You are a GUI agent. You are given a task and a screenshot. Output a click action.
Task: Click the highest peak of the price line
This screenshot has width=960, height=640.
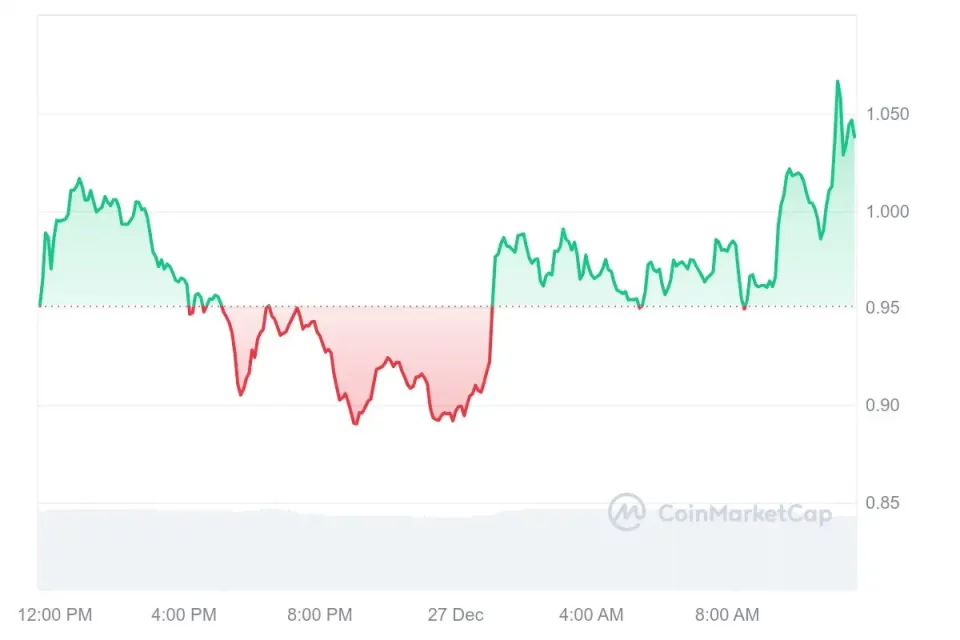(838, 82)
